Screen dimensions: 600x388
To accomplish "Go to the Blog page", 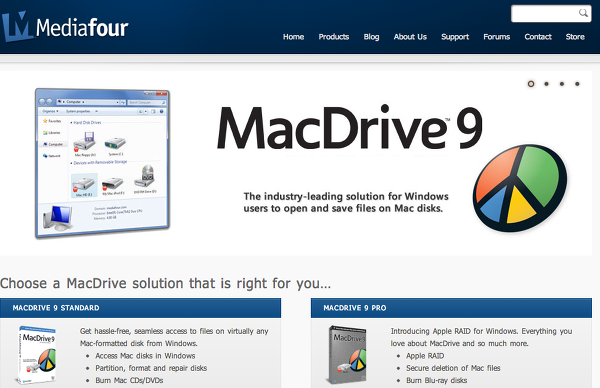I will [371, 37].
